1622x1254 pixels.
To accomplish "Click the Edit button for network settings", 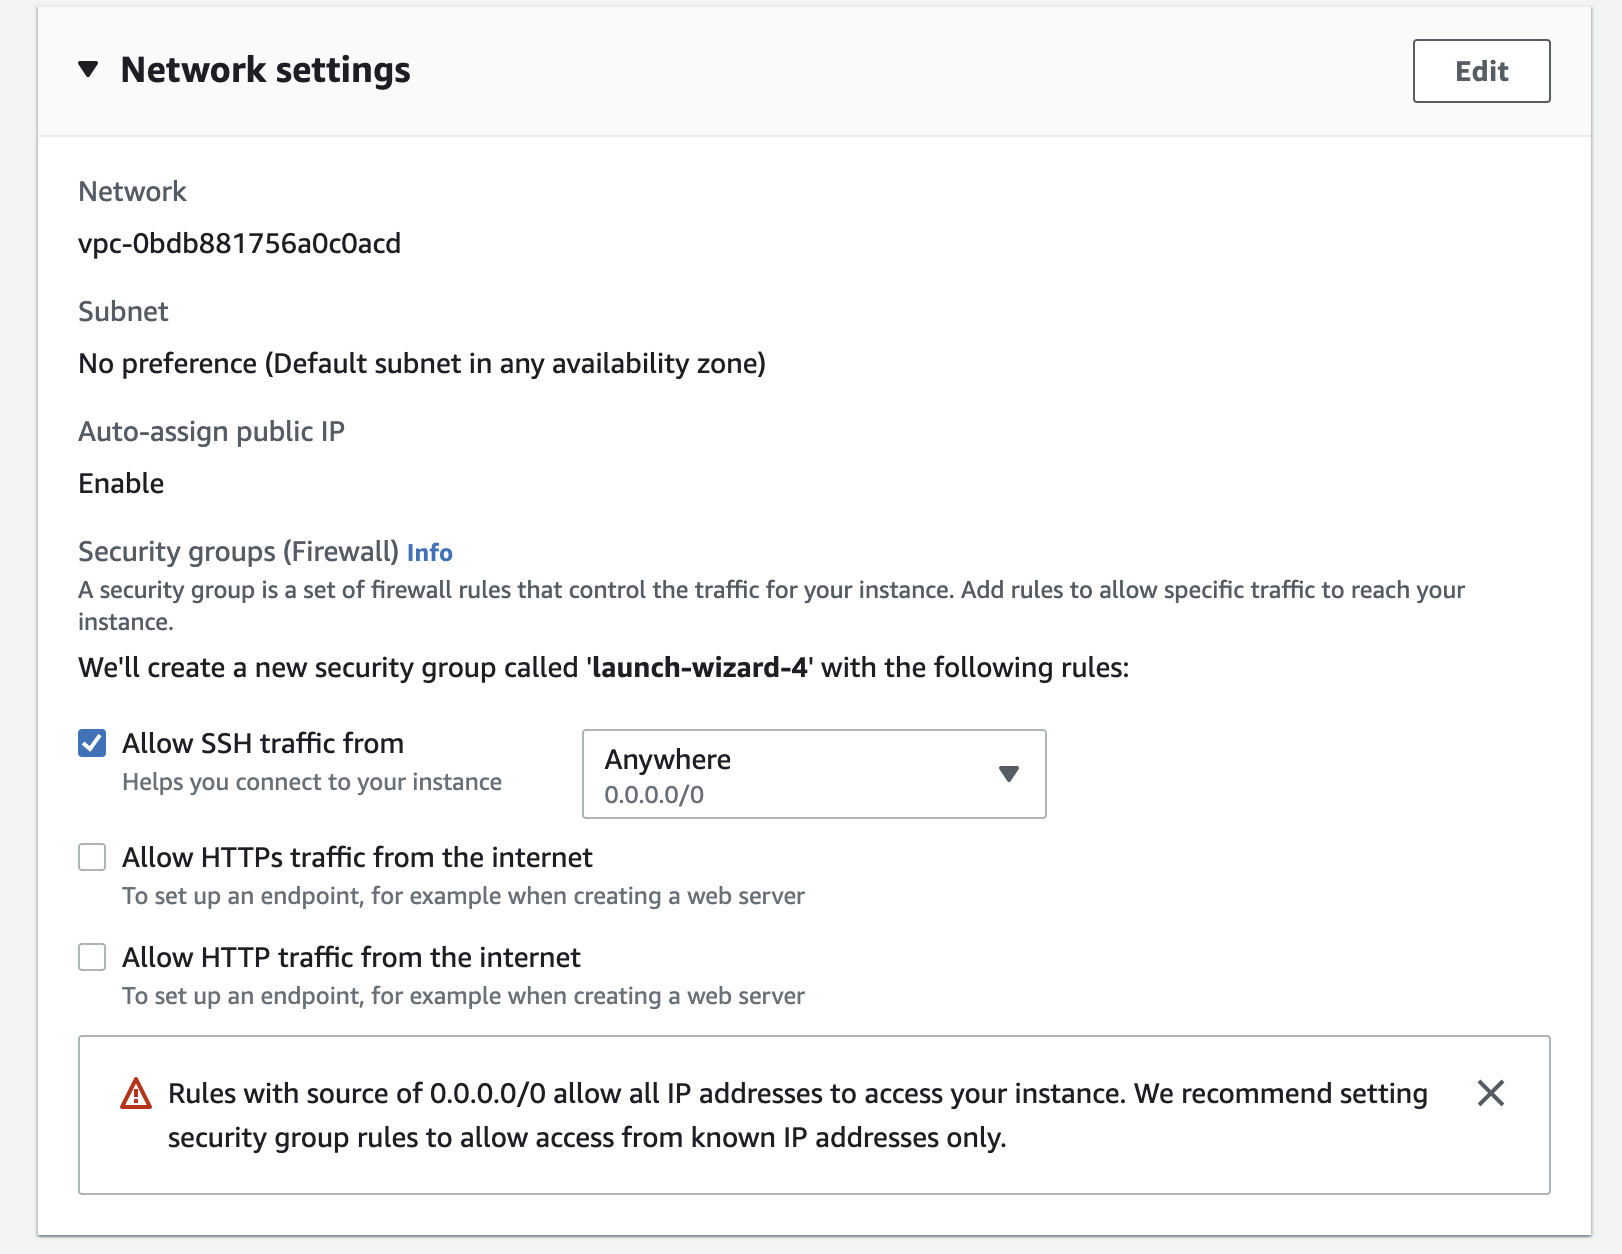I will pyautogui.click(x=1481, y=71).
